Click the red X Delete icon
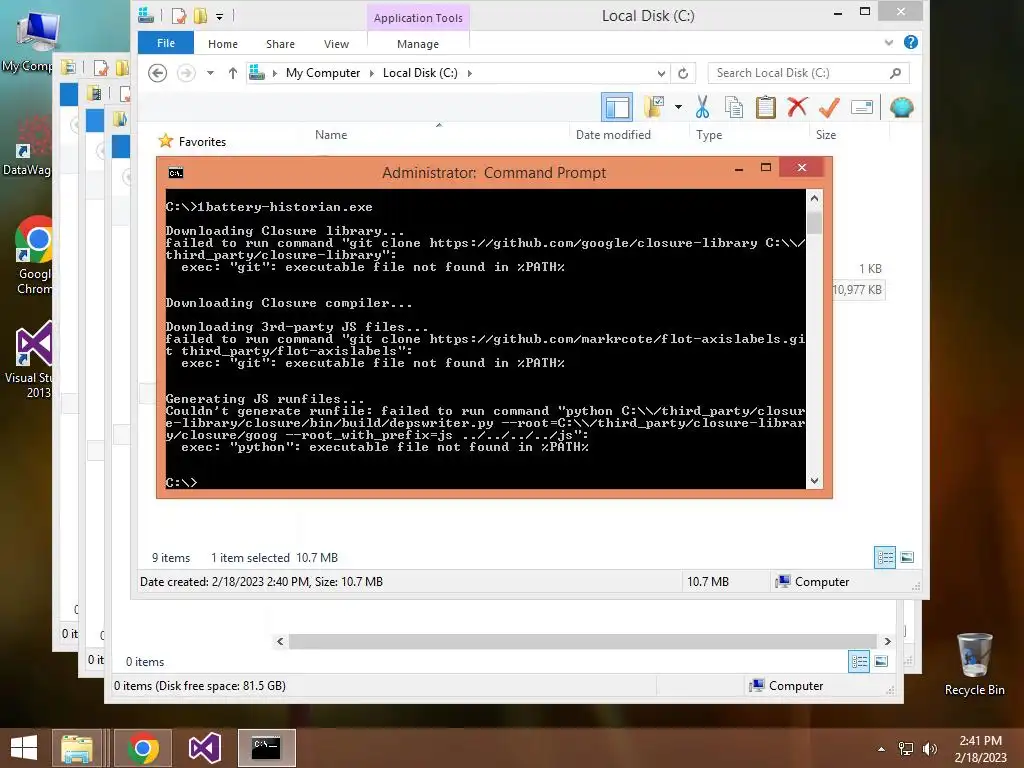The width and height of the screenshot is (1024, 768). 797,107
